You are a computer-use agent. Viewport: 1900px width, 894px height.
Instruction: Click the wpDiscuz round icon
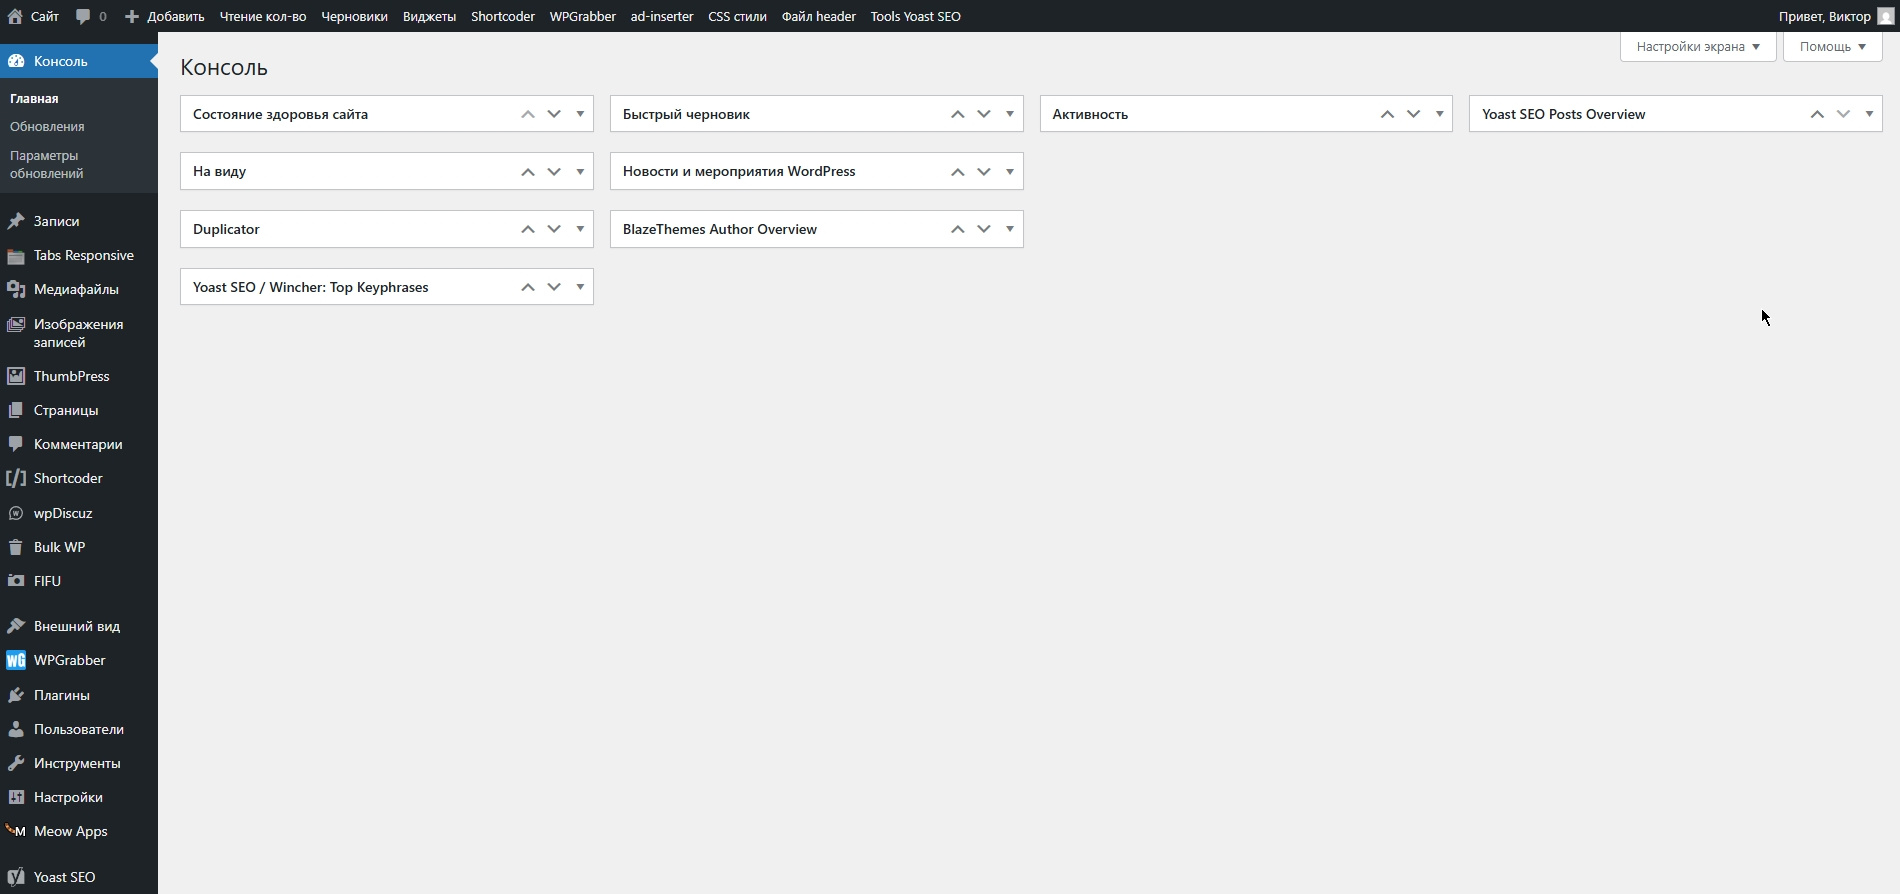pyautogui.click(x=16, y=513)
